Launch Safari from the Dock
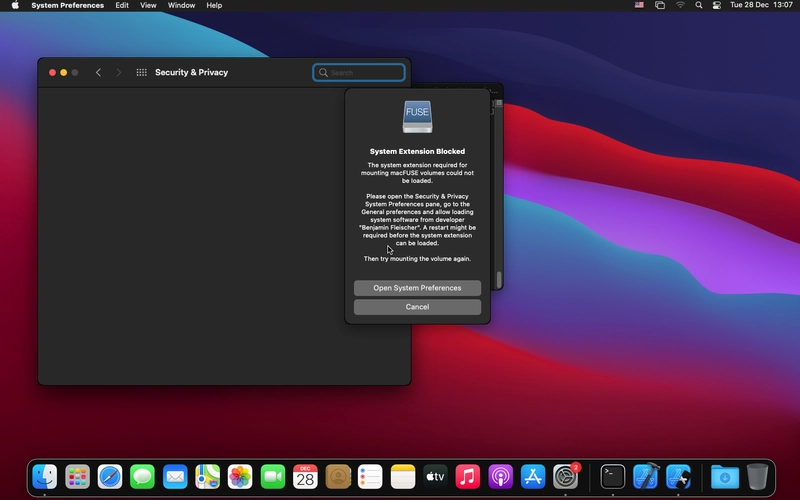Screen dimensions: 800x500 [x=110, y=477]
